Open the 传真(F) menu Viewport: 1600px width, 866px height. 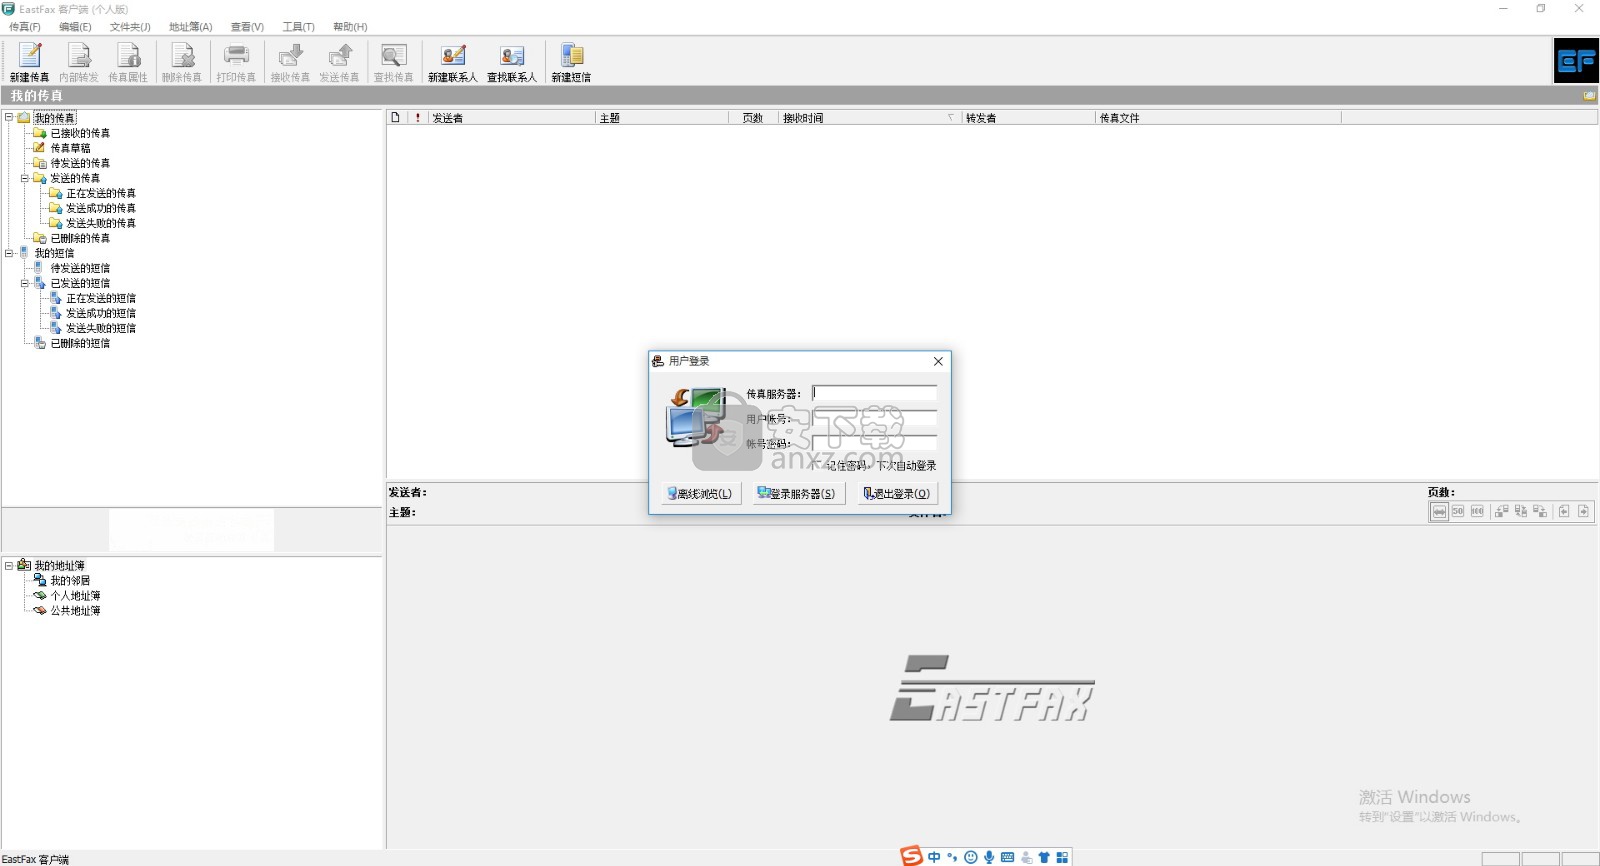tap(25, 27)
